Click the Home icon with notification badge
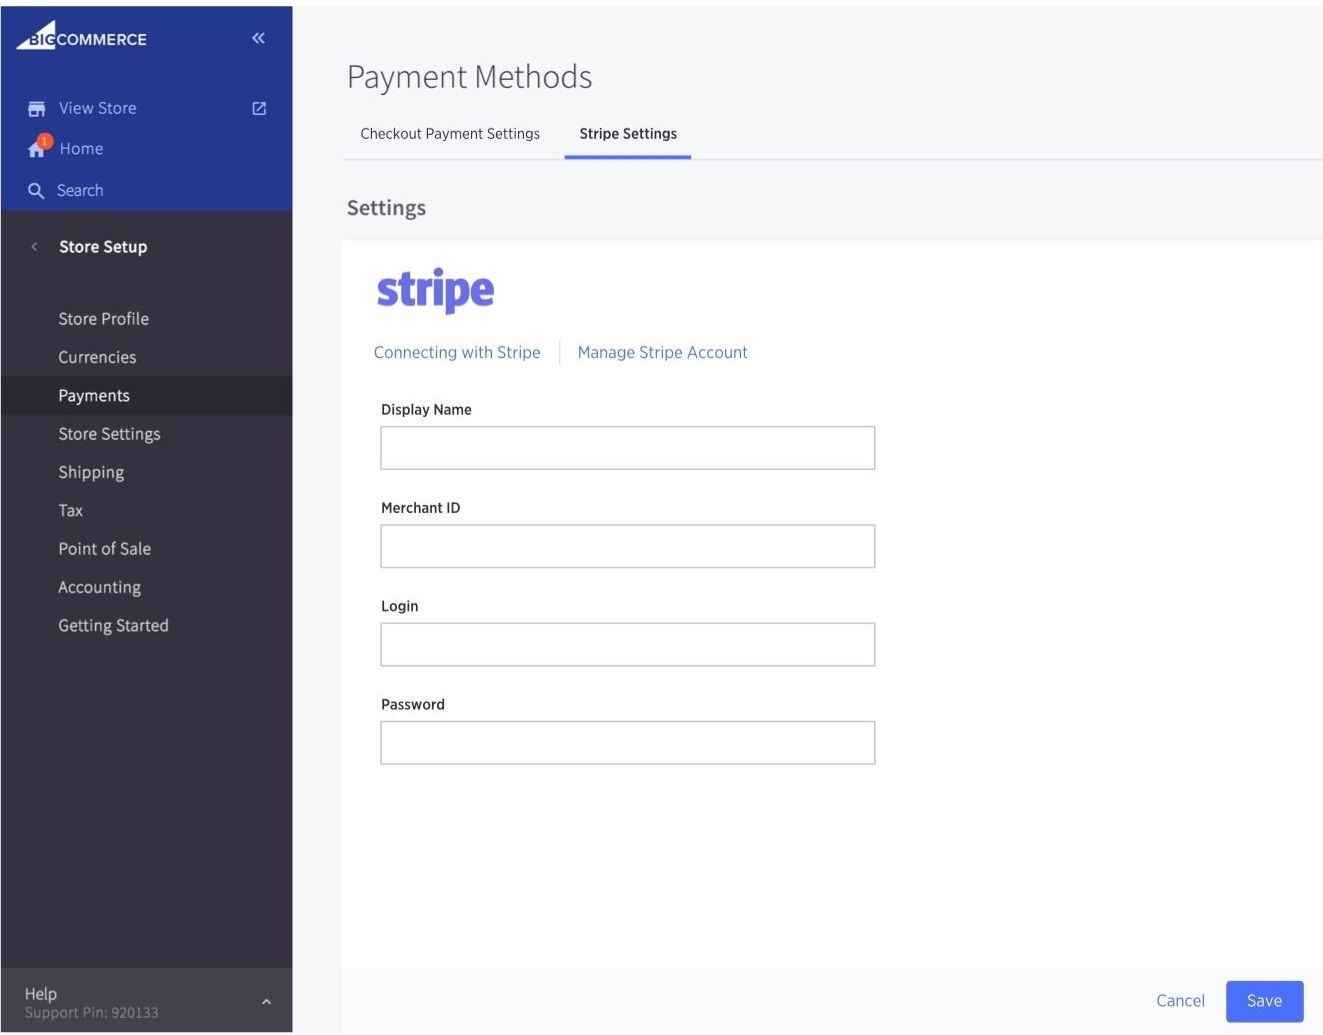Viewport: 1323px width, 1035px height. (39, 147)
